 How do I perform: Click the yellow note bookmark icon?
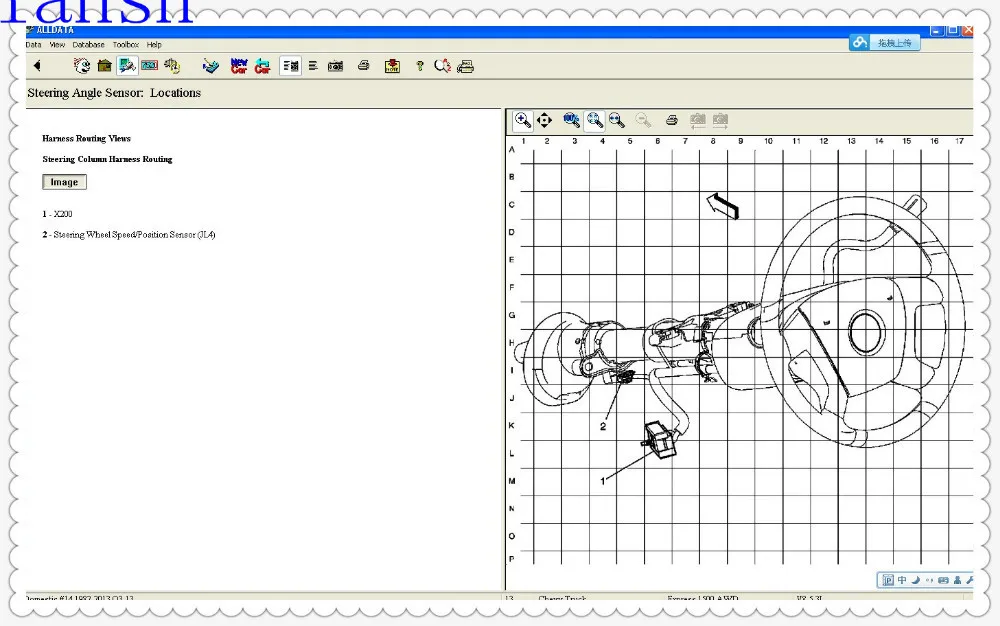pos(392,66)
